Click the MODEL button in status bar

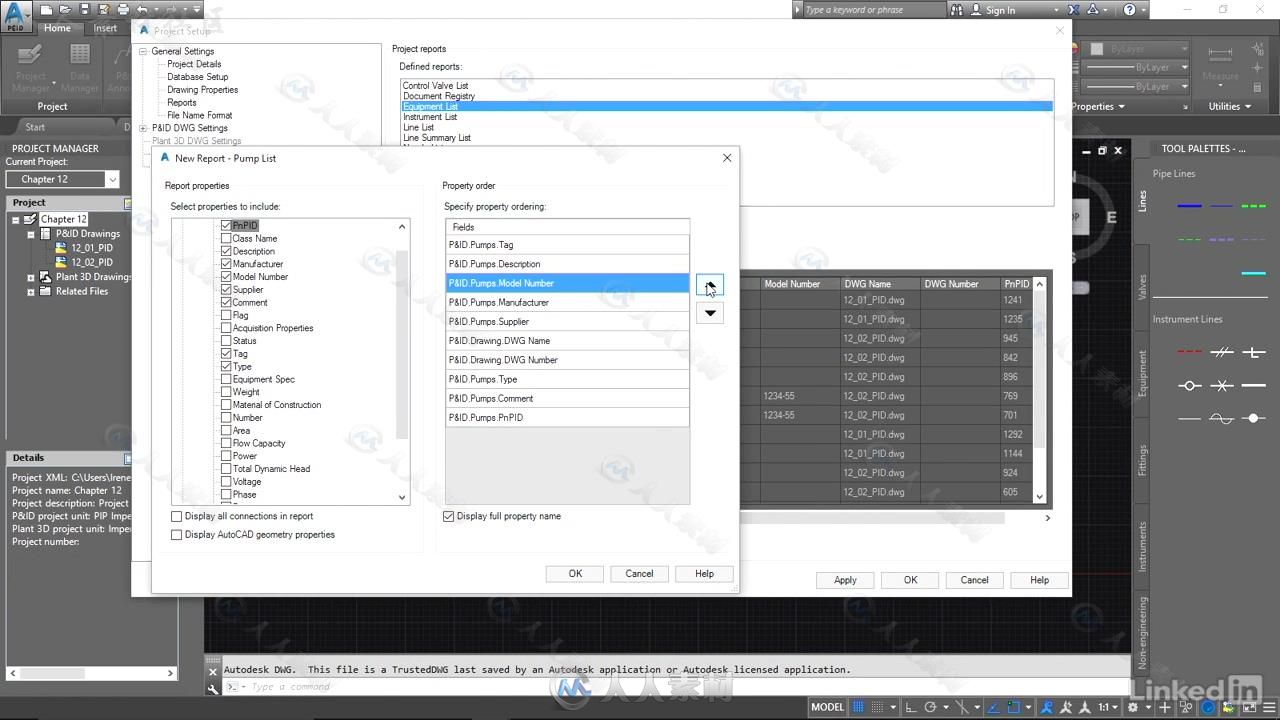tap(827, 707)
